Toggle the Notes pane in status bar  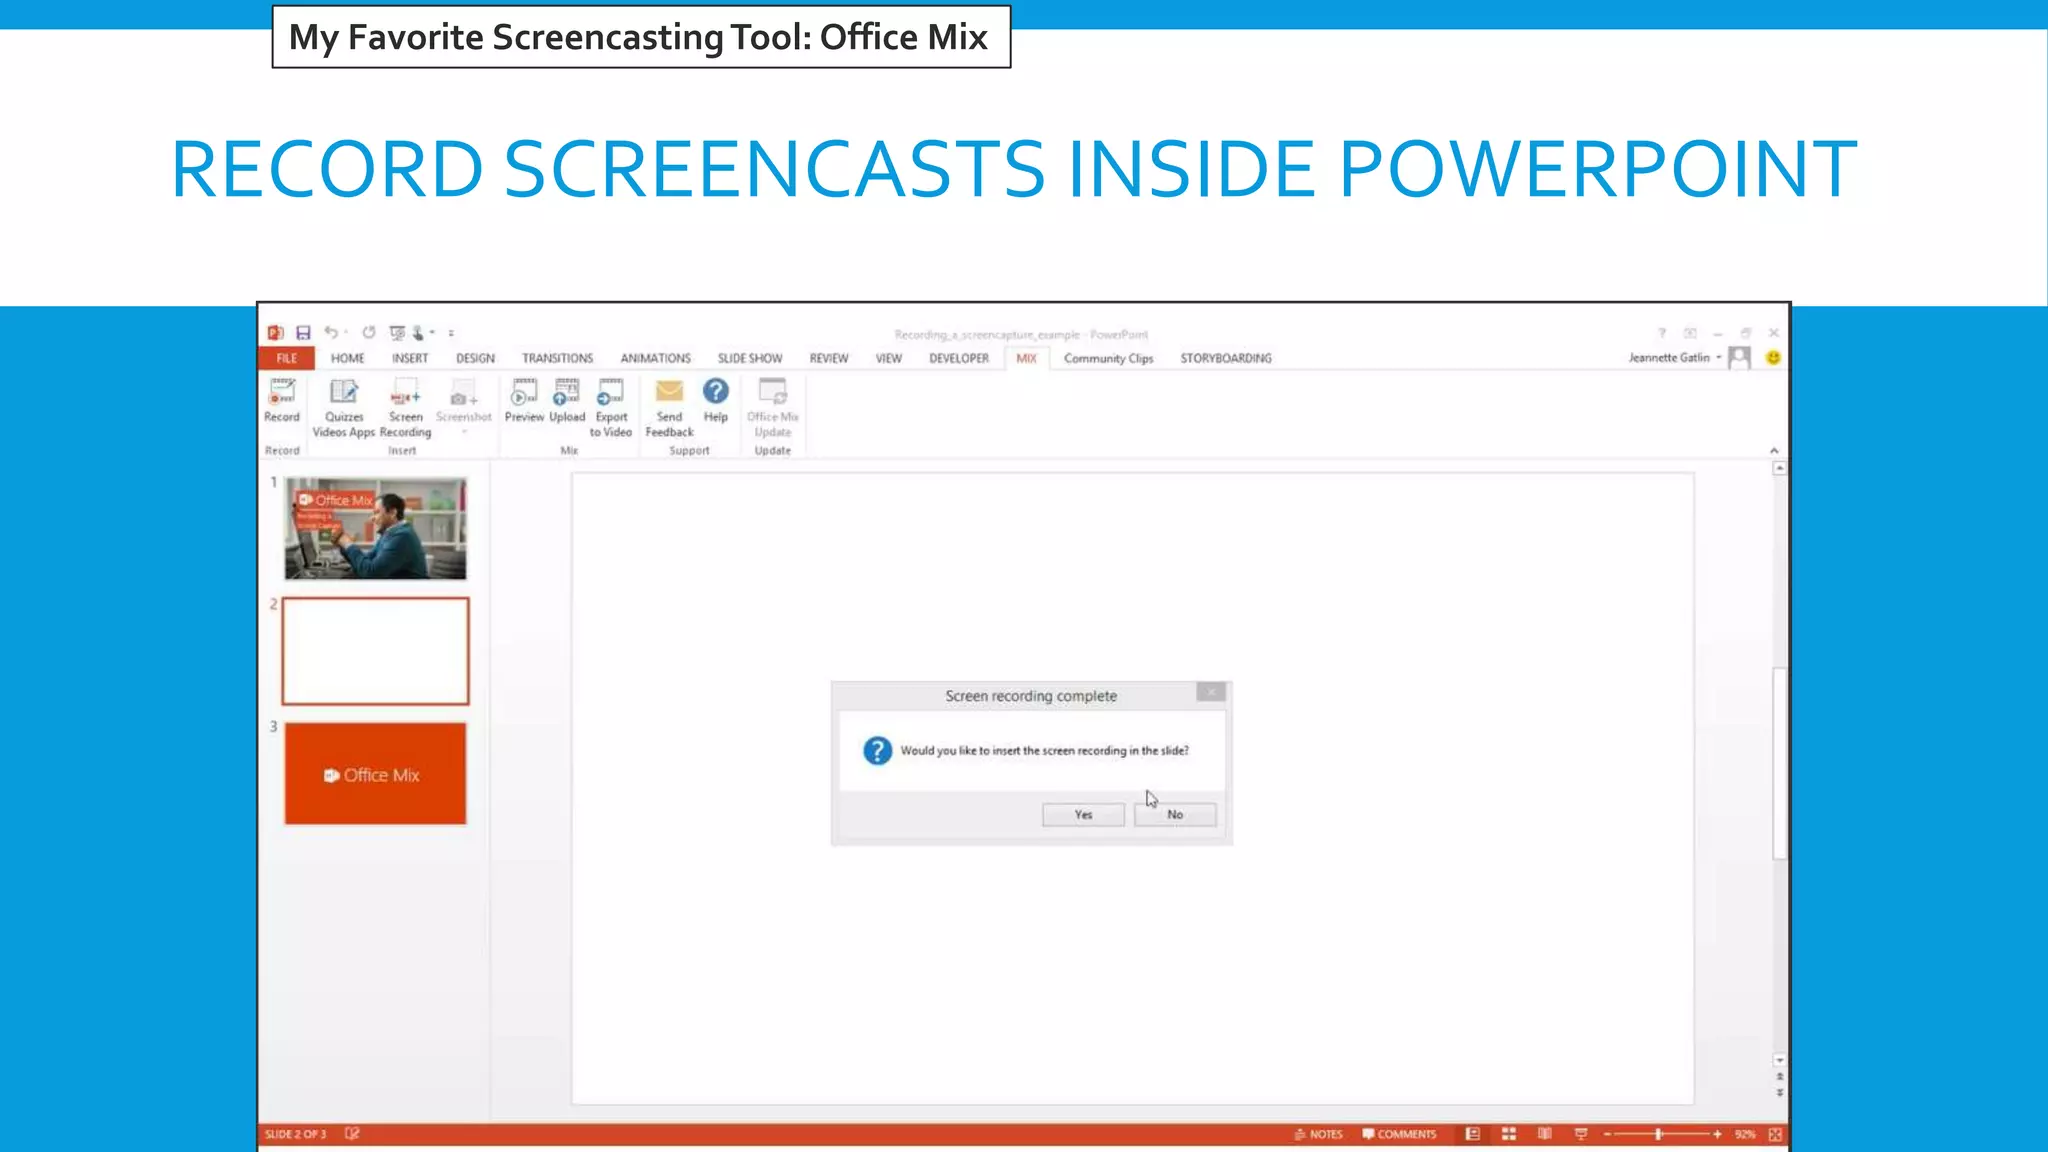pos(1319,1134)
